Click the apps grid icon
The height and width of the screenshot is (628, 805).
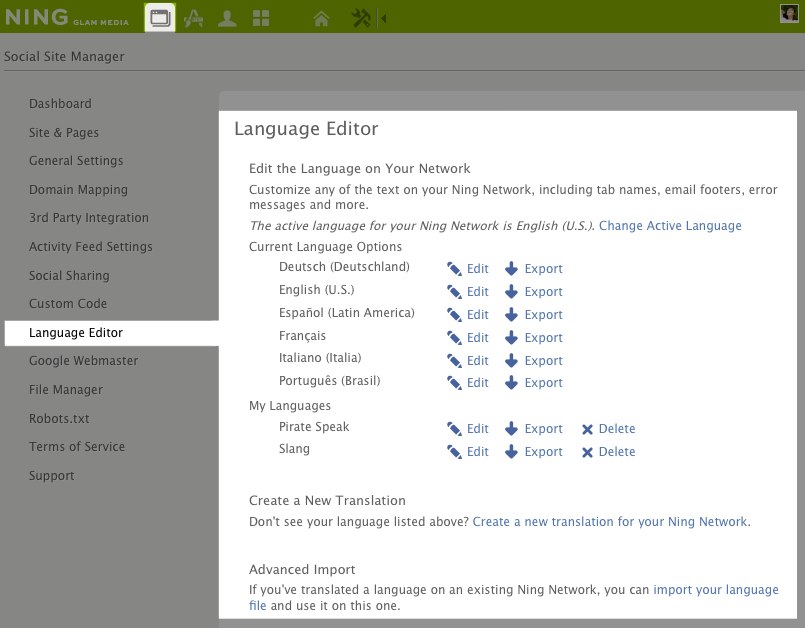[261, 17]
